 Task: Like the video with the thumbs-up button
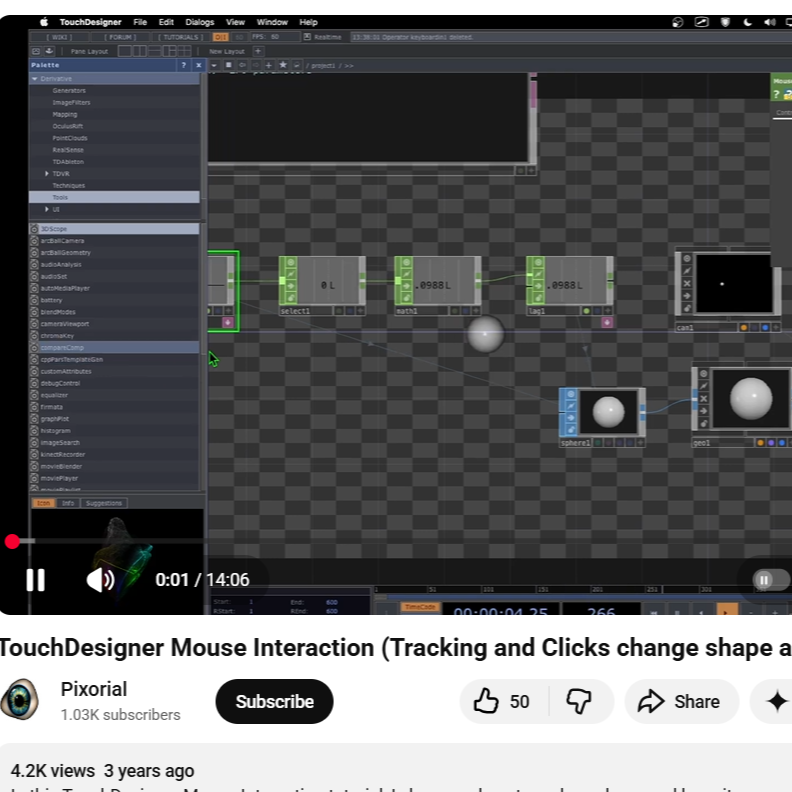502,702
